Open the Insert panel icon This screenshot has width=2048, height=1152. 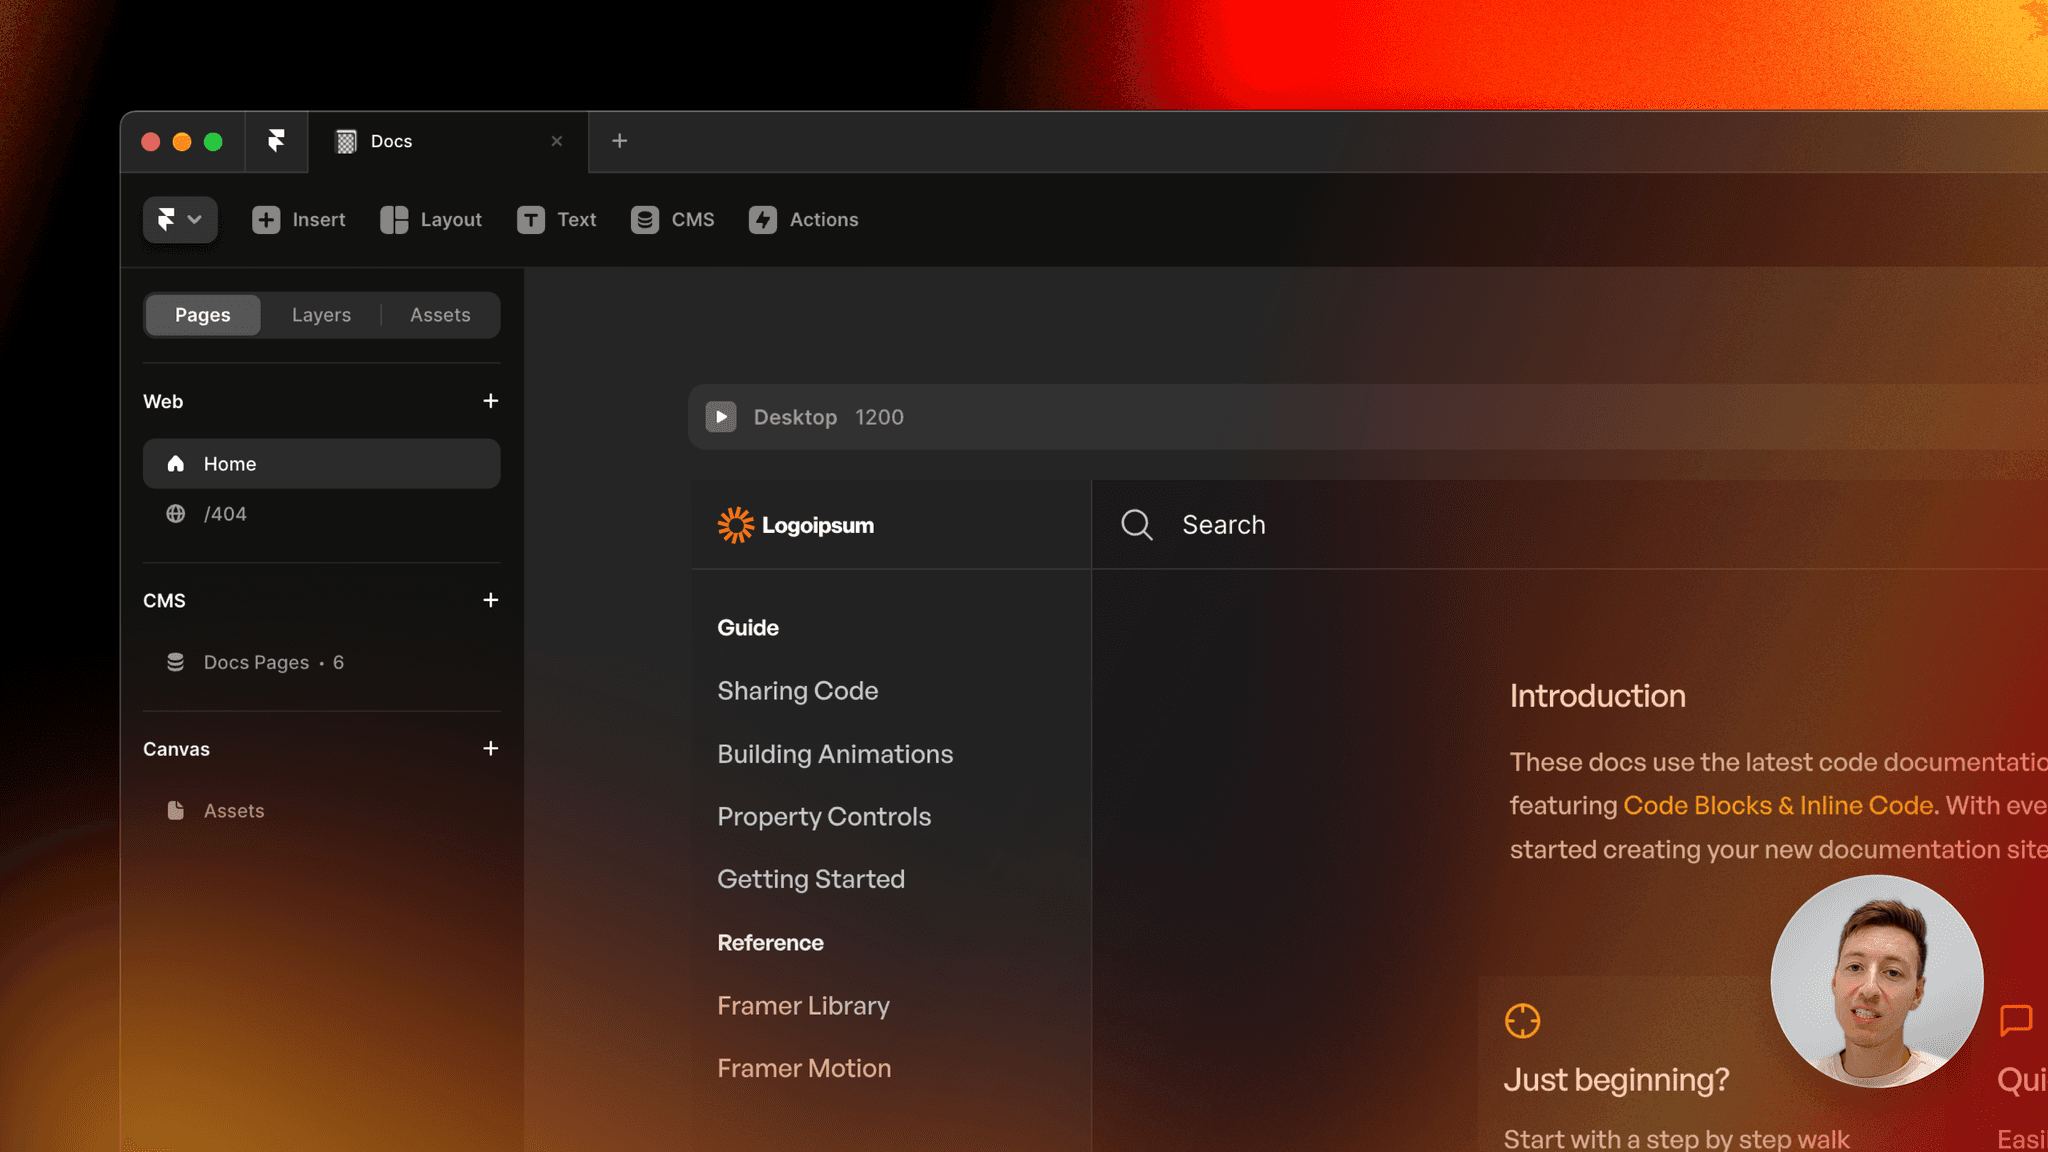click(266, 220)
